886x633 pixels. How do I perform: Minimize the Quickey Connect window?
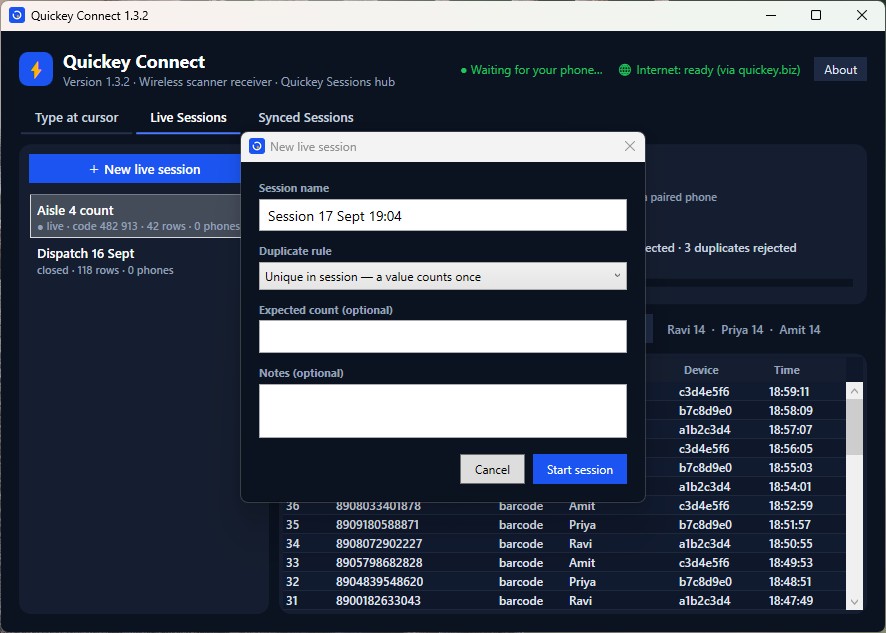coord(771,15)
